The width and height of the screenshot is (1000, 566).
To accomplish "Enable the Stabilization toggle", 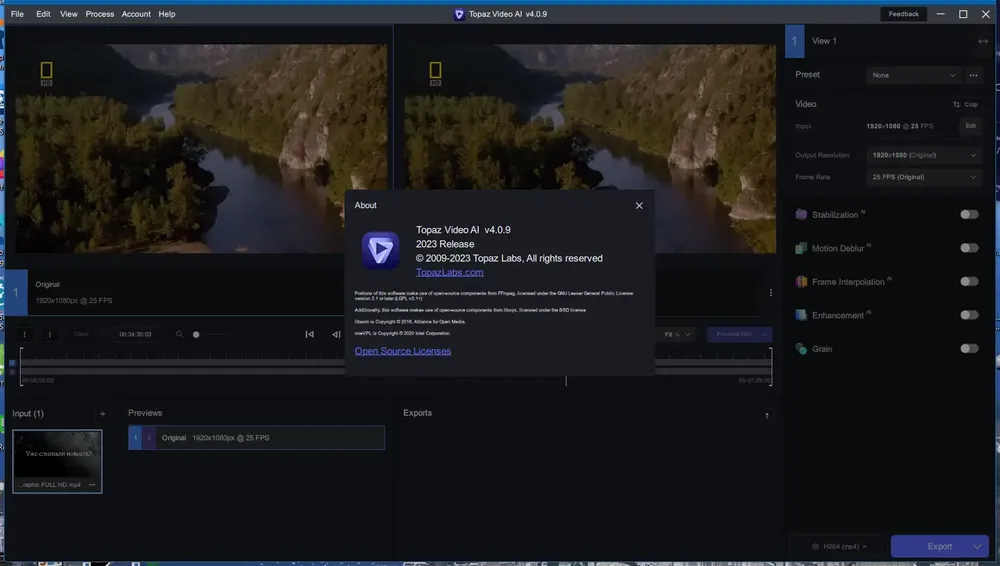I will coord(969,214).
